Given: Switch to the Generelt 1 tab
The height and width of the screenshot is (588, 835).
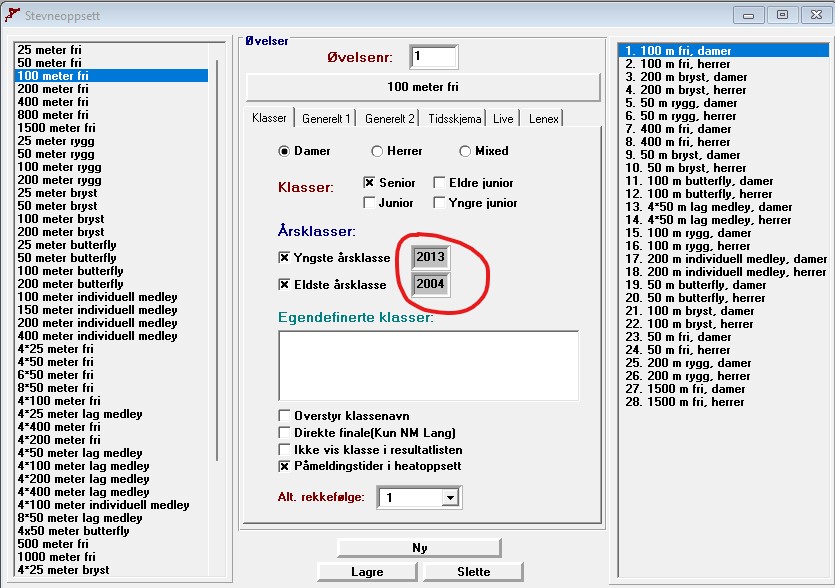Looking at the screenshot, I should pos(326,118).
